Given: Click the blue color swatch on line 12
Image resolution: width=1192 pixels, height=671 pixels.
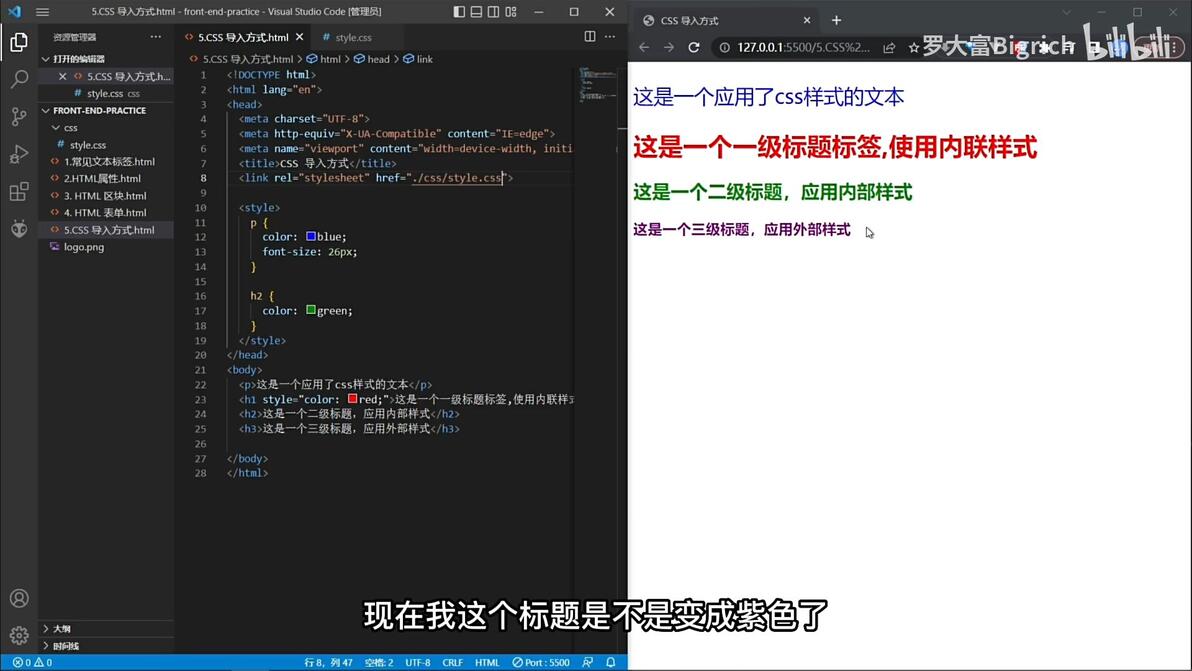Looking at the screenshot, I should tap(311, 236).
